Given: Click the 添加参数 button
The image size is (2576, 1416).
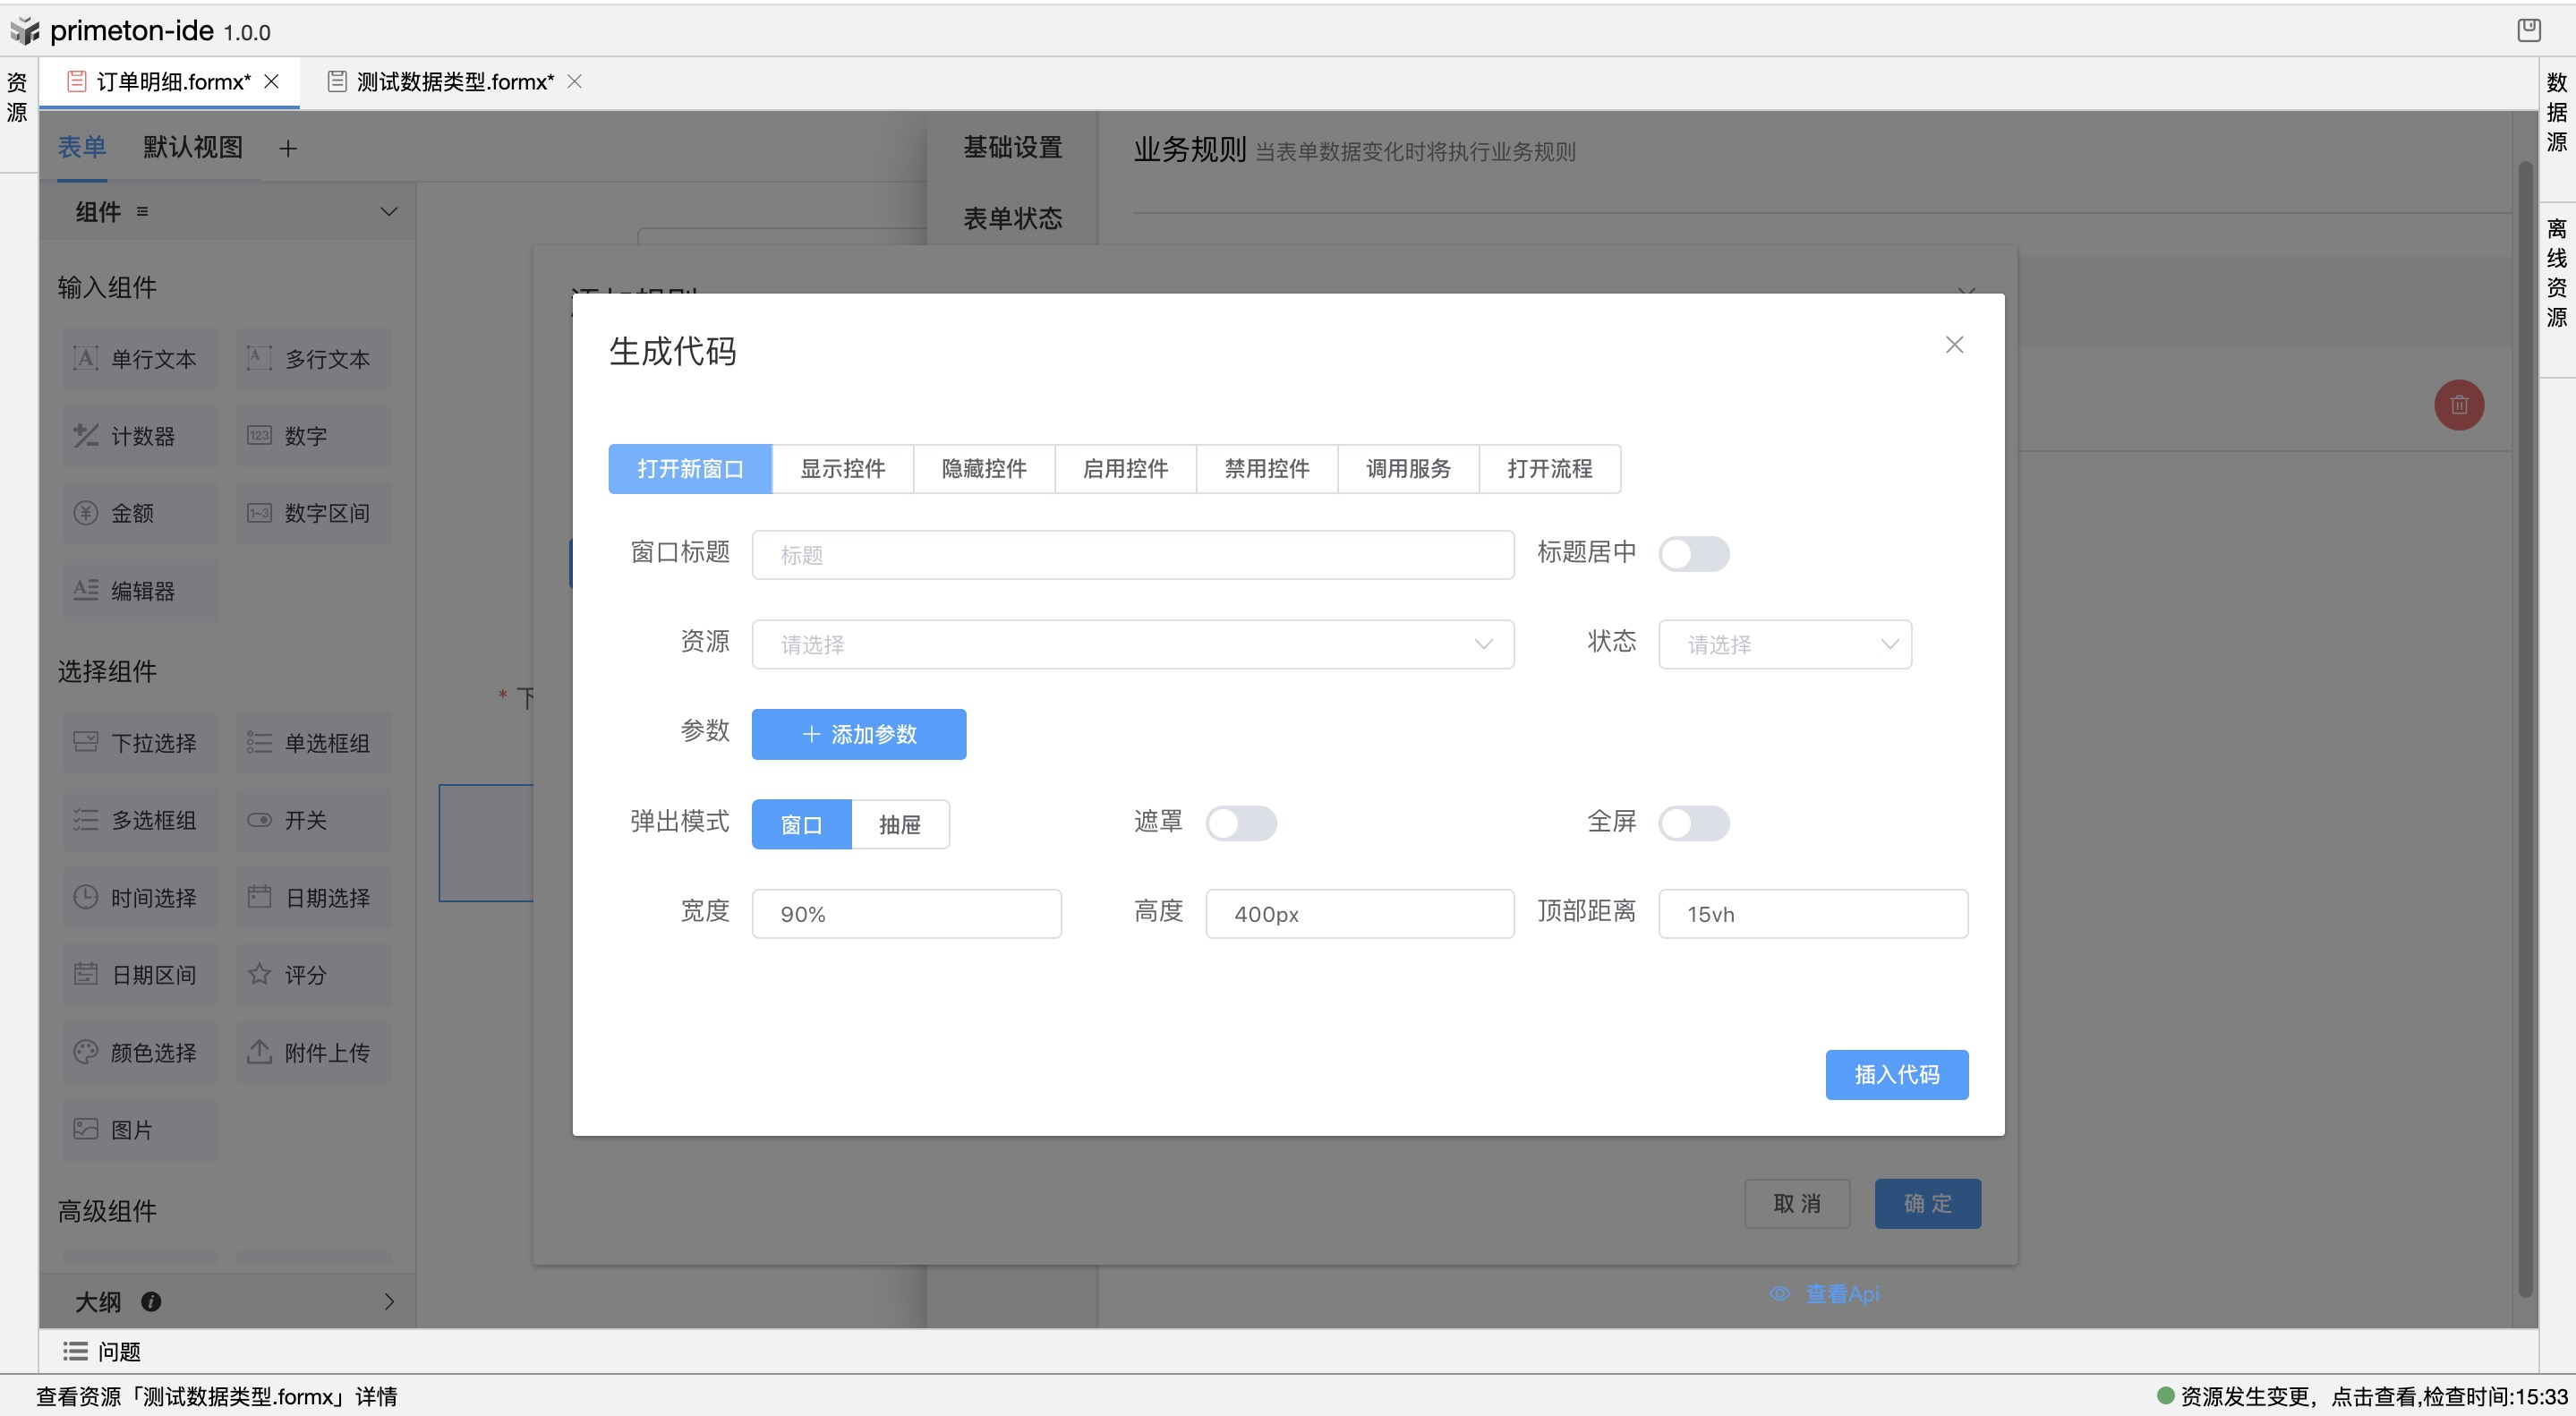Looking at the screenshot, I should (x=858, y=734).
